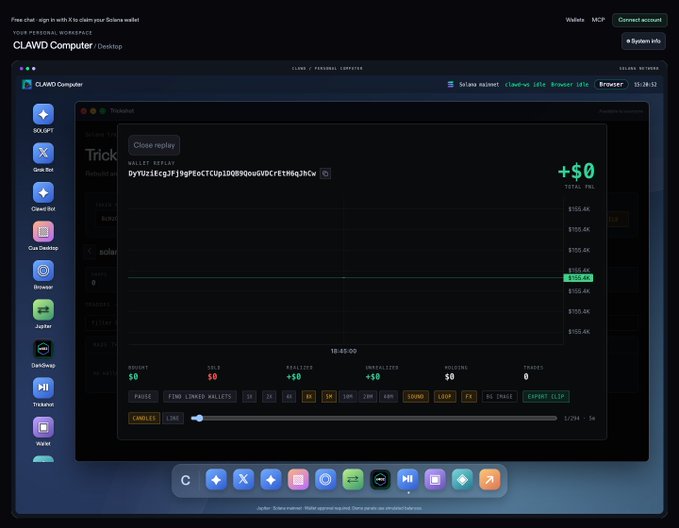Close the wallet replay
The image size is (679, 528).
click(x=154, y=145)
